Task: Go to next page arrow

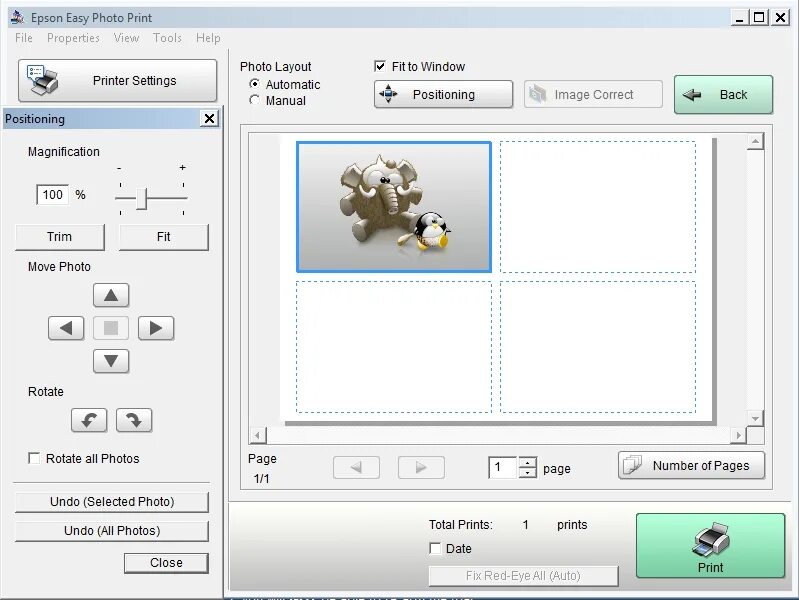Action: click(421, 467)
